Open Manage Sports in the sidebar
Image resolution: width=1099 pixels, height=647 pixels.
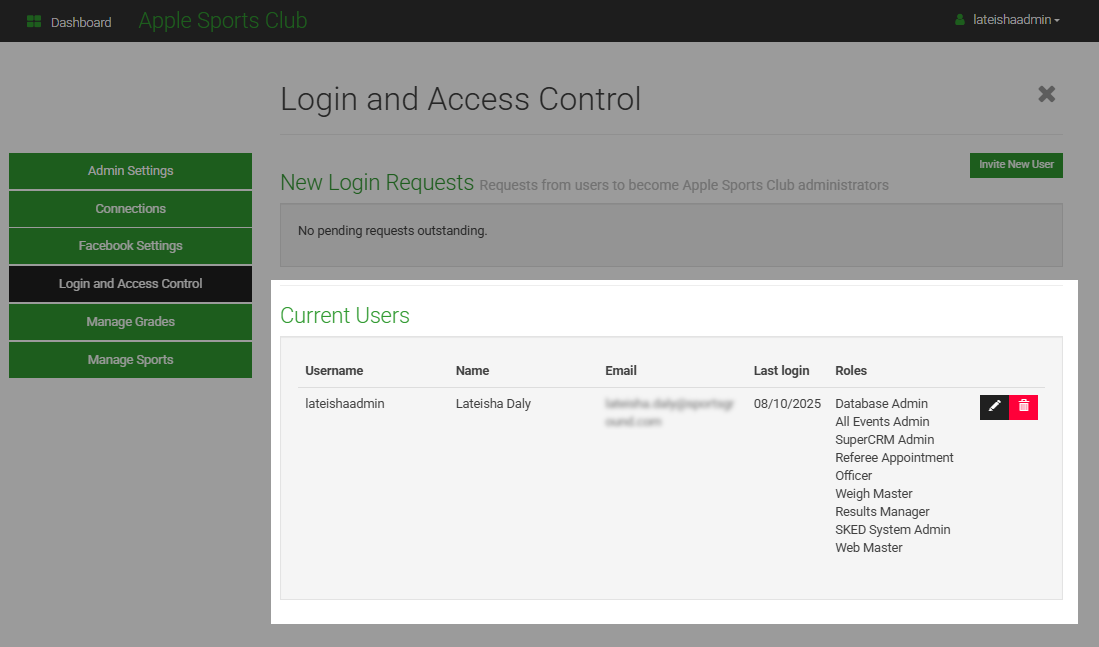(x=130, y=360)
